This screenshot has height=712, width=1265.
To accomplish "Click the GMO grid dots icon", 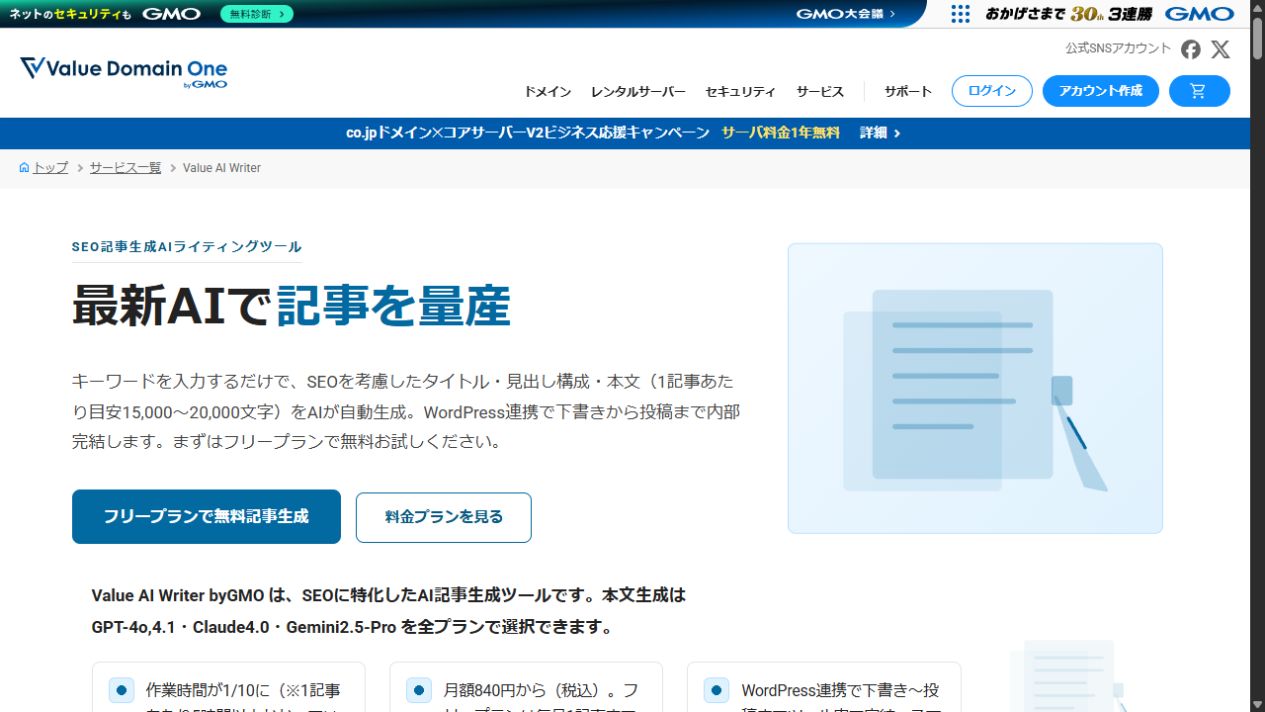I will (960, 14).
